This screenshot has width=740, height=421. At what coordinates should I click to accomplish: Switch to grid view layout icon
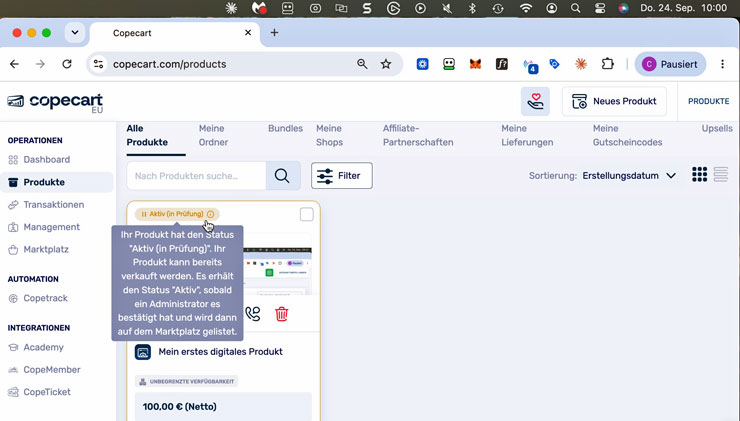pos(699,175)
